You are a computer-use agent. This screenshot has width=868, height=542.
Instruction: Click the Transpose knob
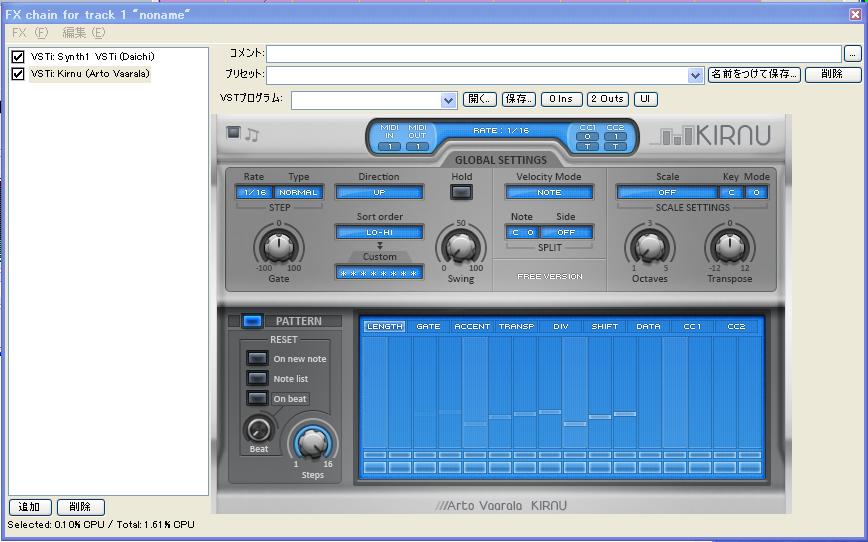[730, 247]
